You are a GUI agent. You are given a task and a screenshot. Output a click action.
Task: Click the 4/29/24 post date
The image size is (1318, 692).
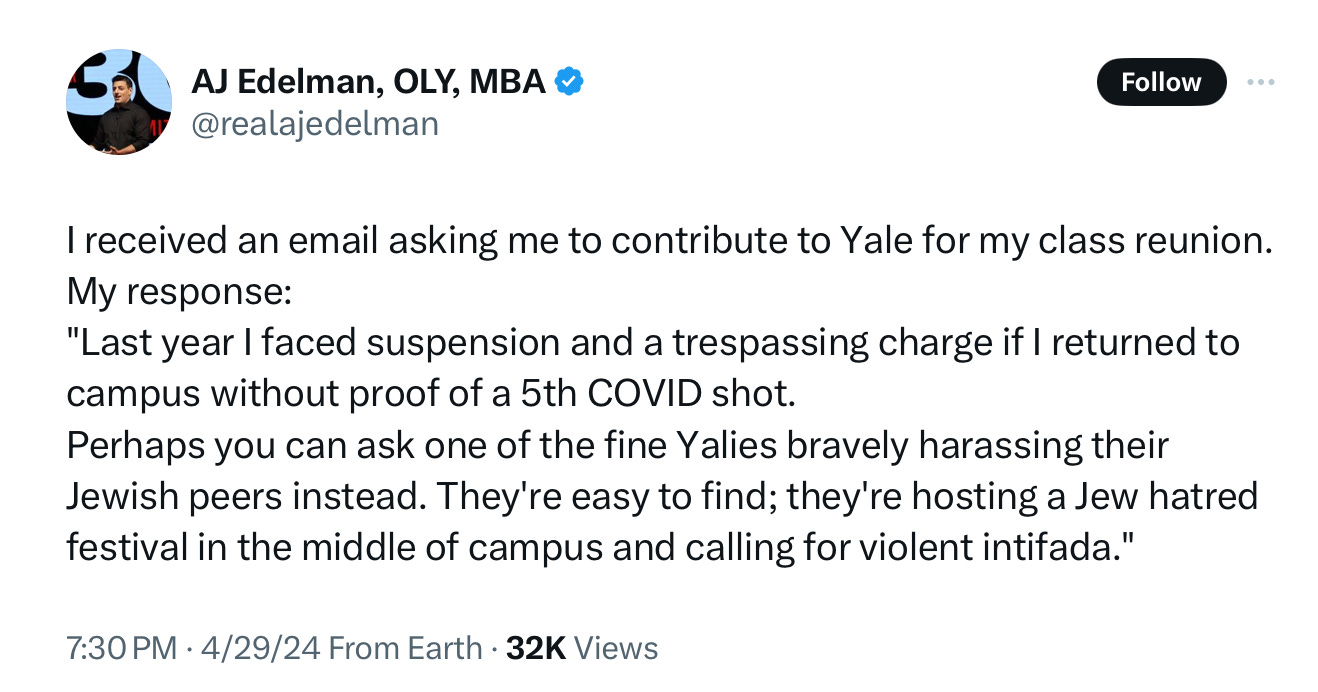[259, 648]
